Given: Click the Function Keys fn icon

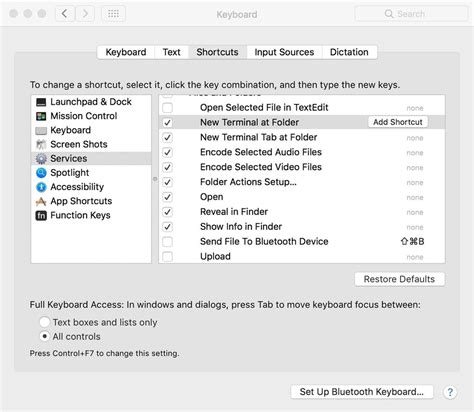Looking at the screenshot, I should pos(41,216).
